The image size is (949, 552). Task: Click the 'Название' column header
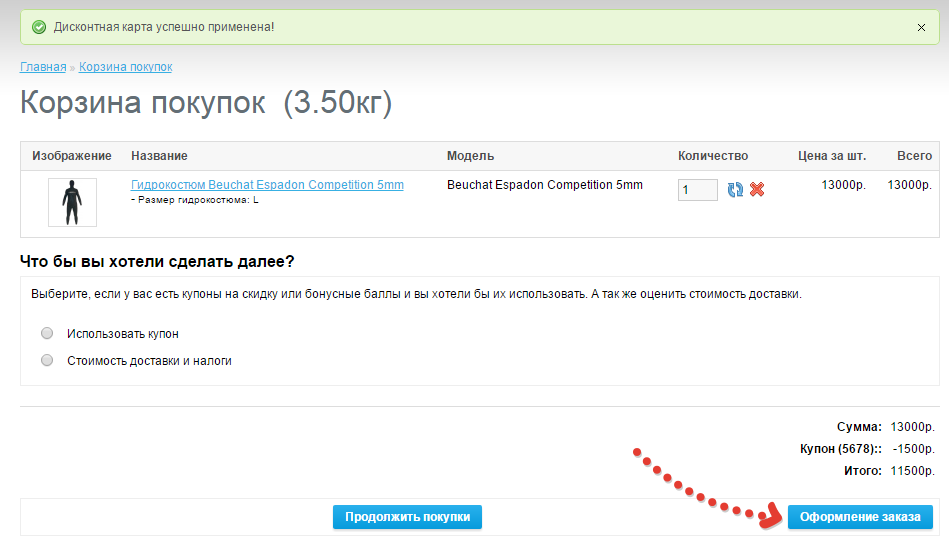[x=159, y=156]
